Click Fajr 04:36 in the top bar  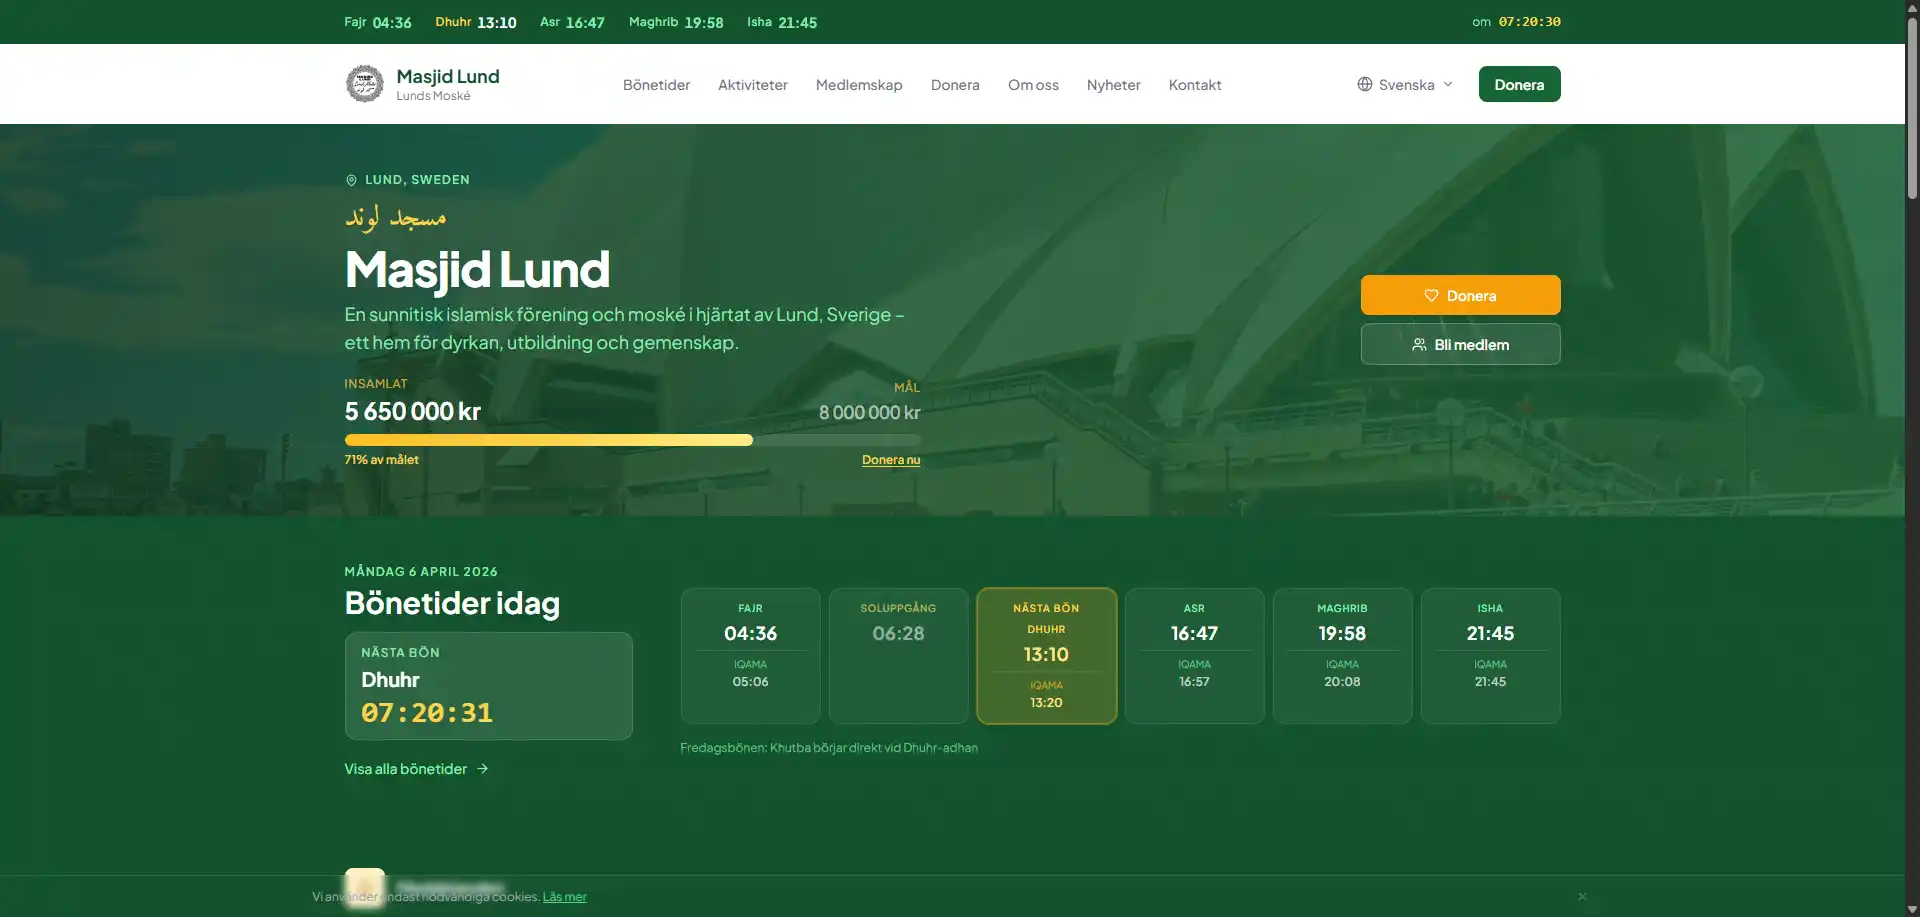[378, 22]
